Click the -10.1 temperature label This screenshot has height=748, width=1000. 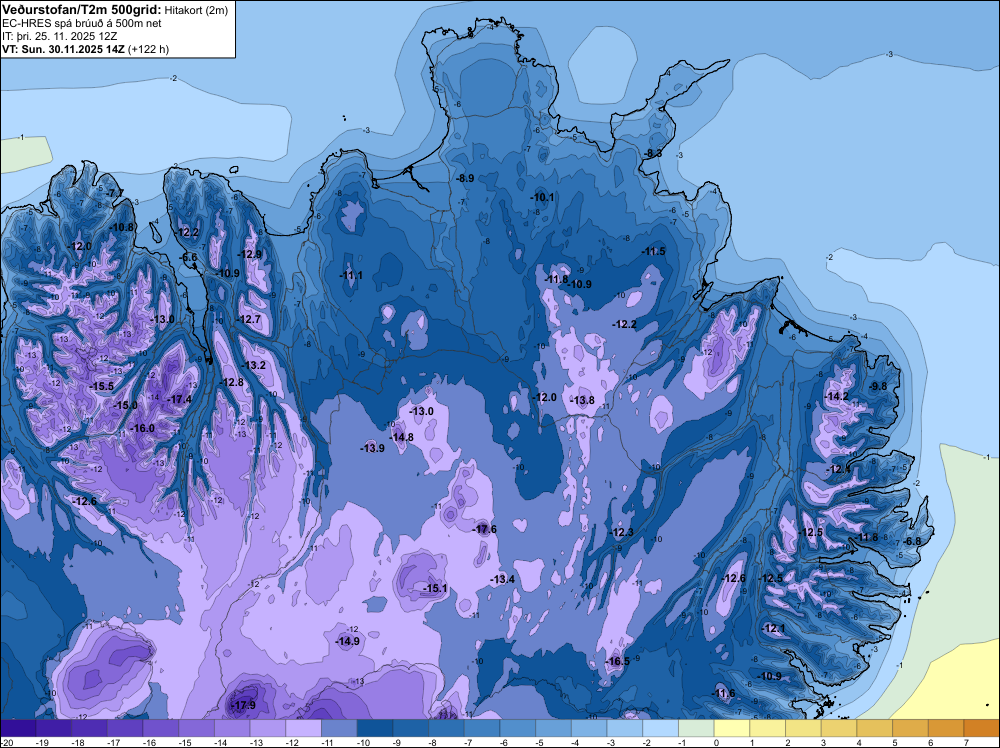543,198
